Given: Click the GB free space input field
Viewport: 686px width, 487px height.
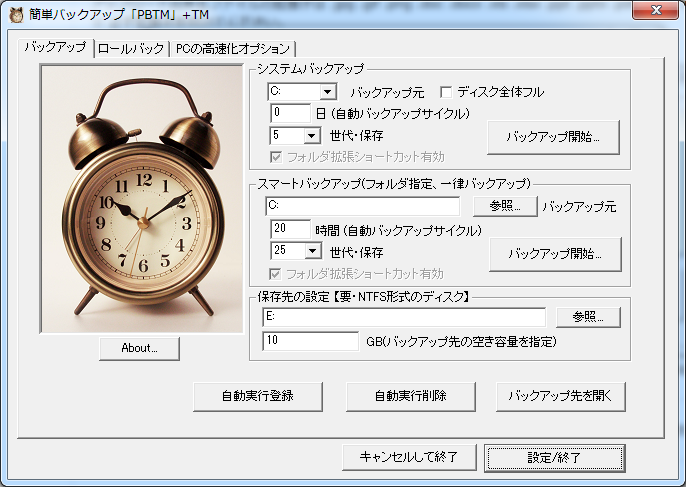Looking at the screenshot, I should (x=310, y=342).
